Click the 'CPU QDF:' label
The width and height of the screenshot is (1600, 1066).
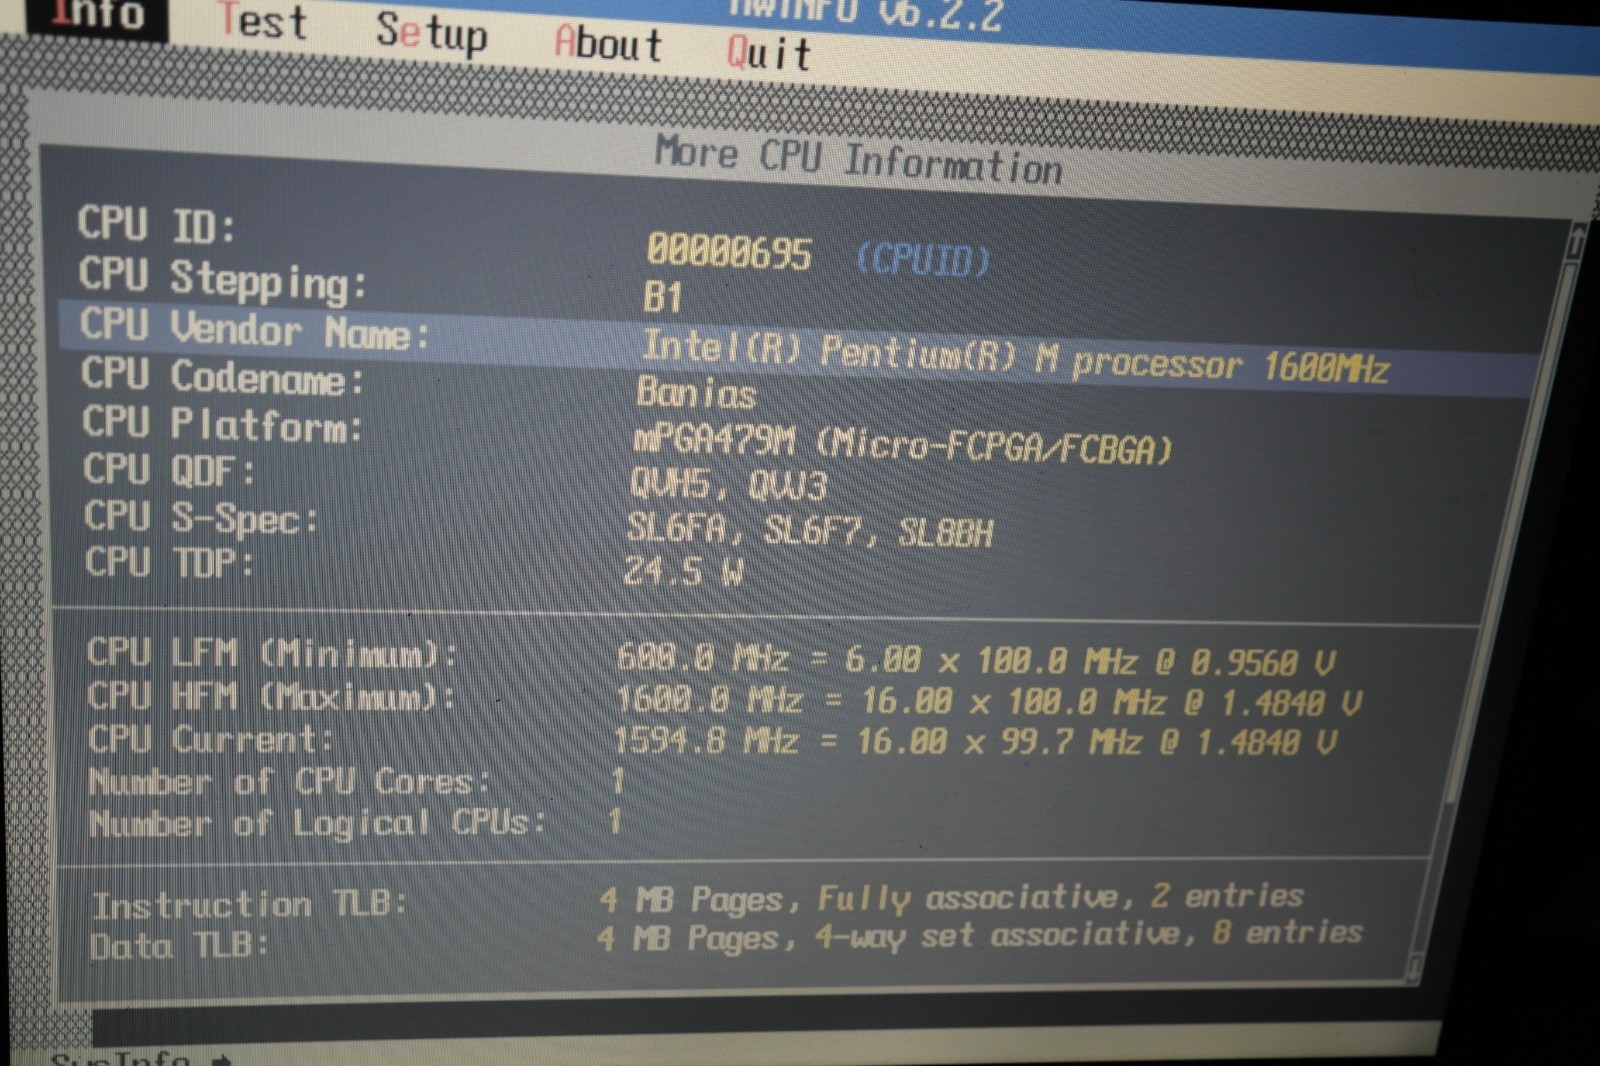click(x=169, y=470)
